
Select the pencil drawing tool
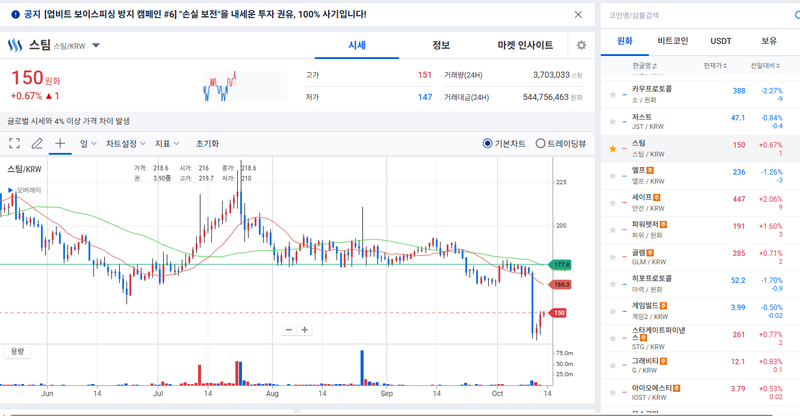coord(37,144)
